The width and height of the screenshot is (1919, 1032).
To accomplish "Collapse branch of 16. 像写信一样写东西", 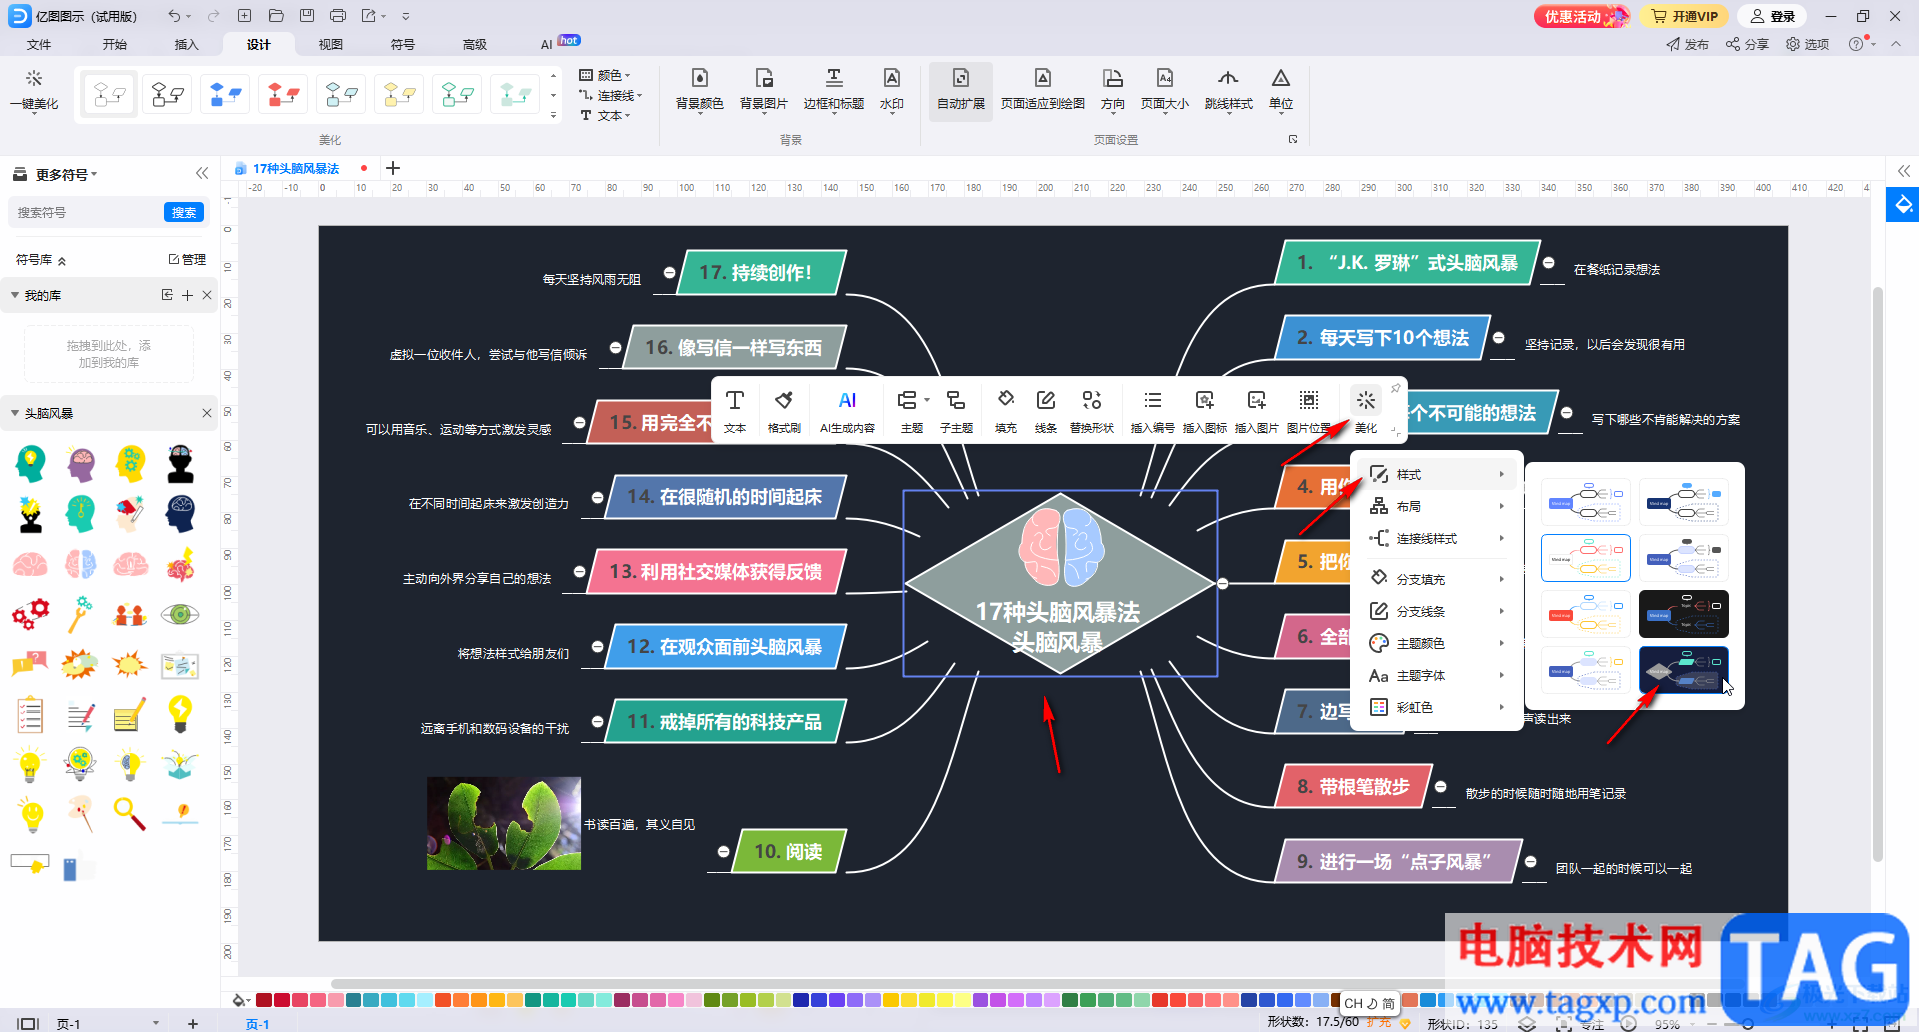I will 616,347.
